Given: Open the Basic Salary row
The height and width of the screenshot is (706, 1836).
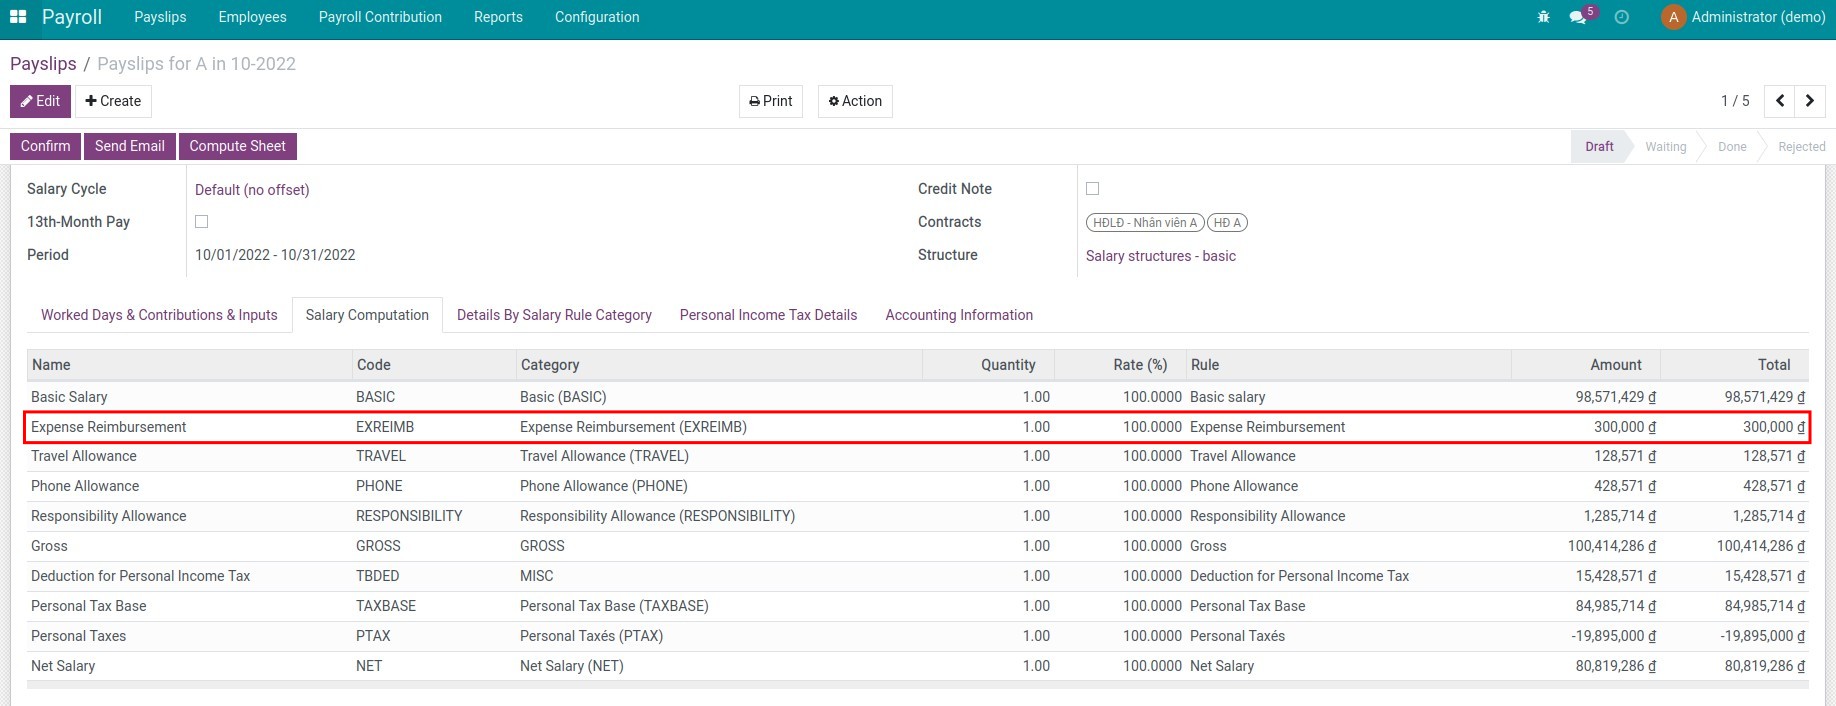Looking at the screenshot, I should click(918, 397).
